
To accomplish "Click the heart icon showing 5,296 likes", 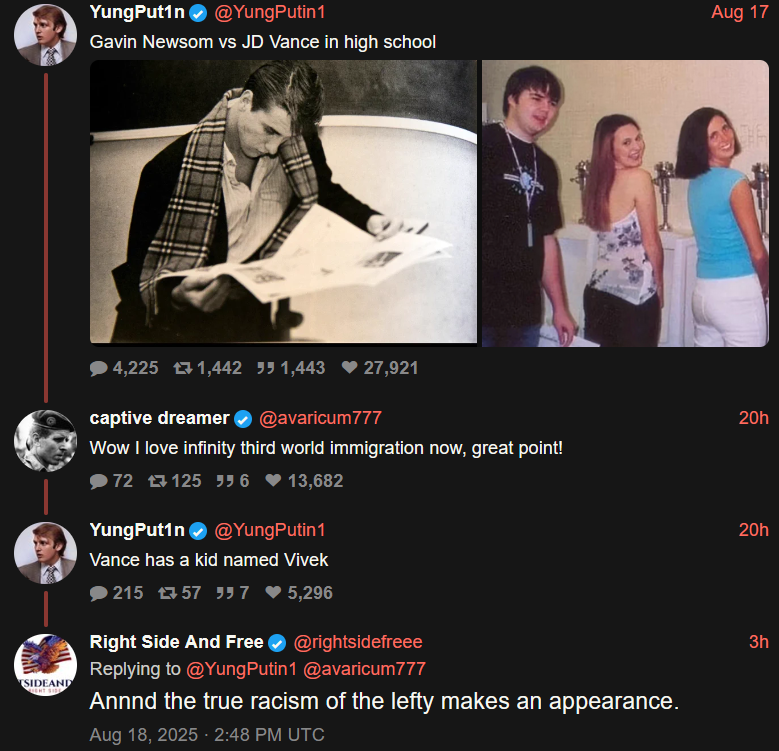I will tap(273, 593).
